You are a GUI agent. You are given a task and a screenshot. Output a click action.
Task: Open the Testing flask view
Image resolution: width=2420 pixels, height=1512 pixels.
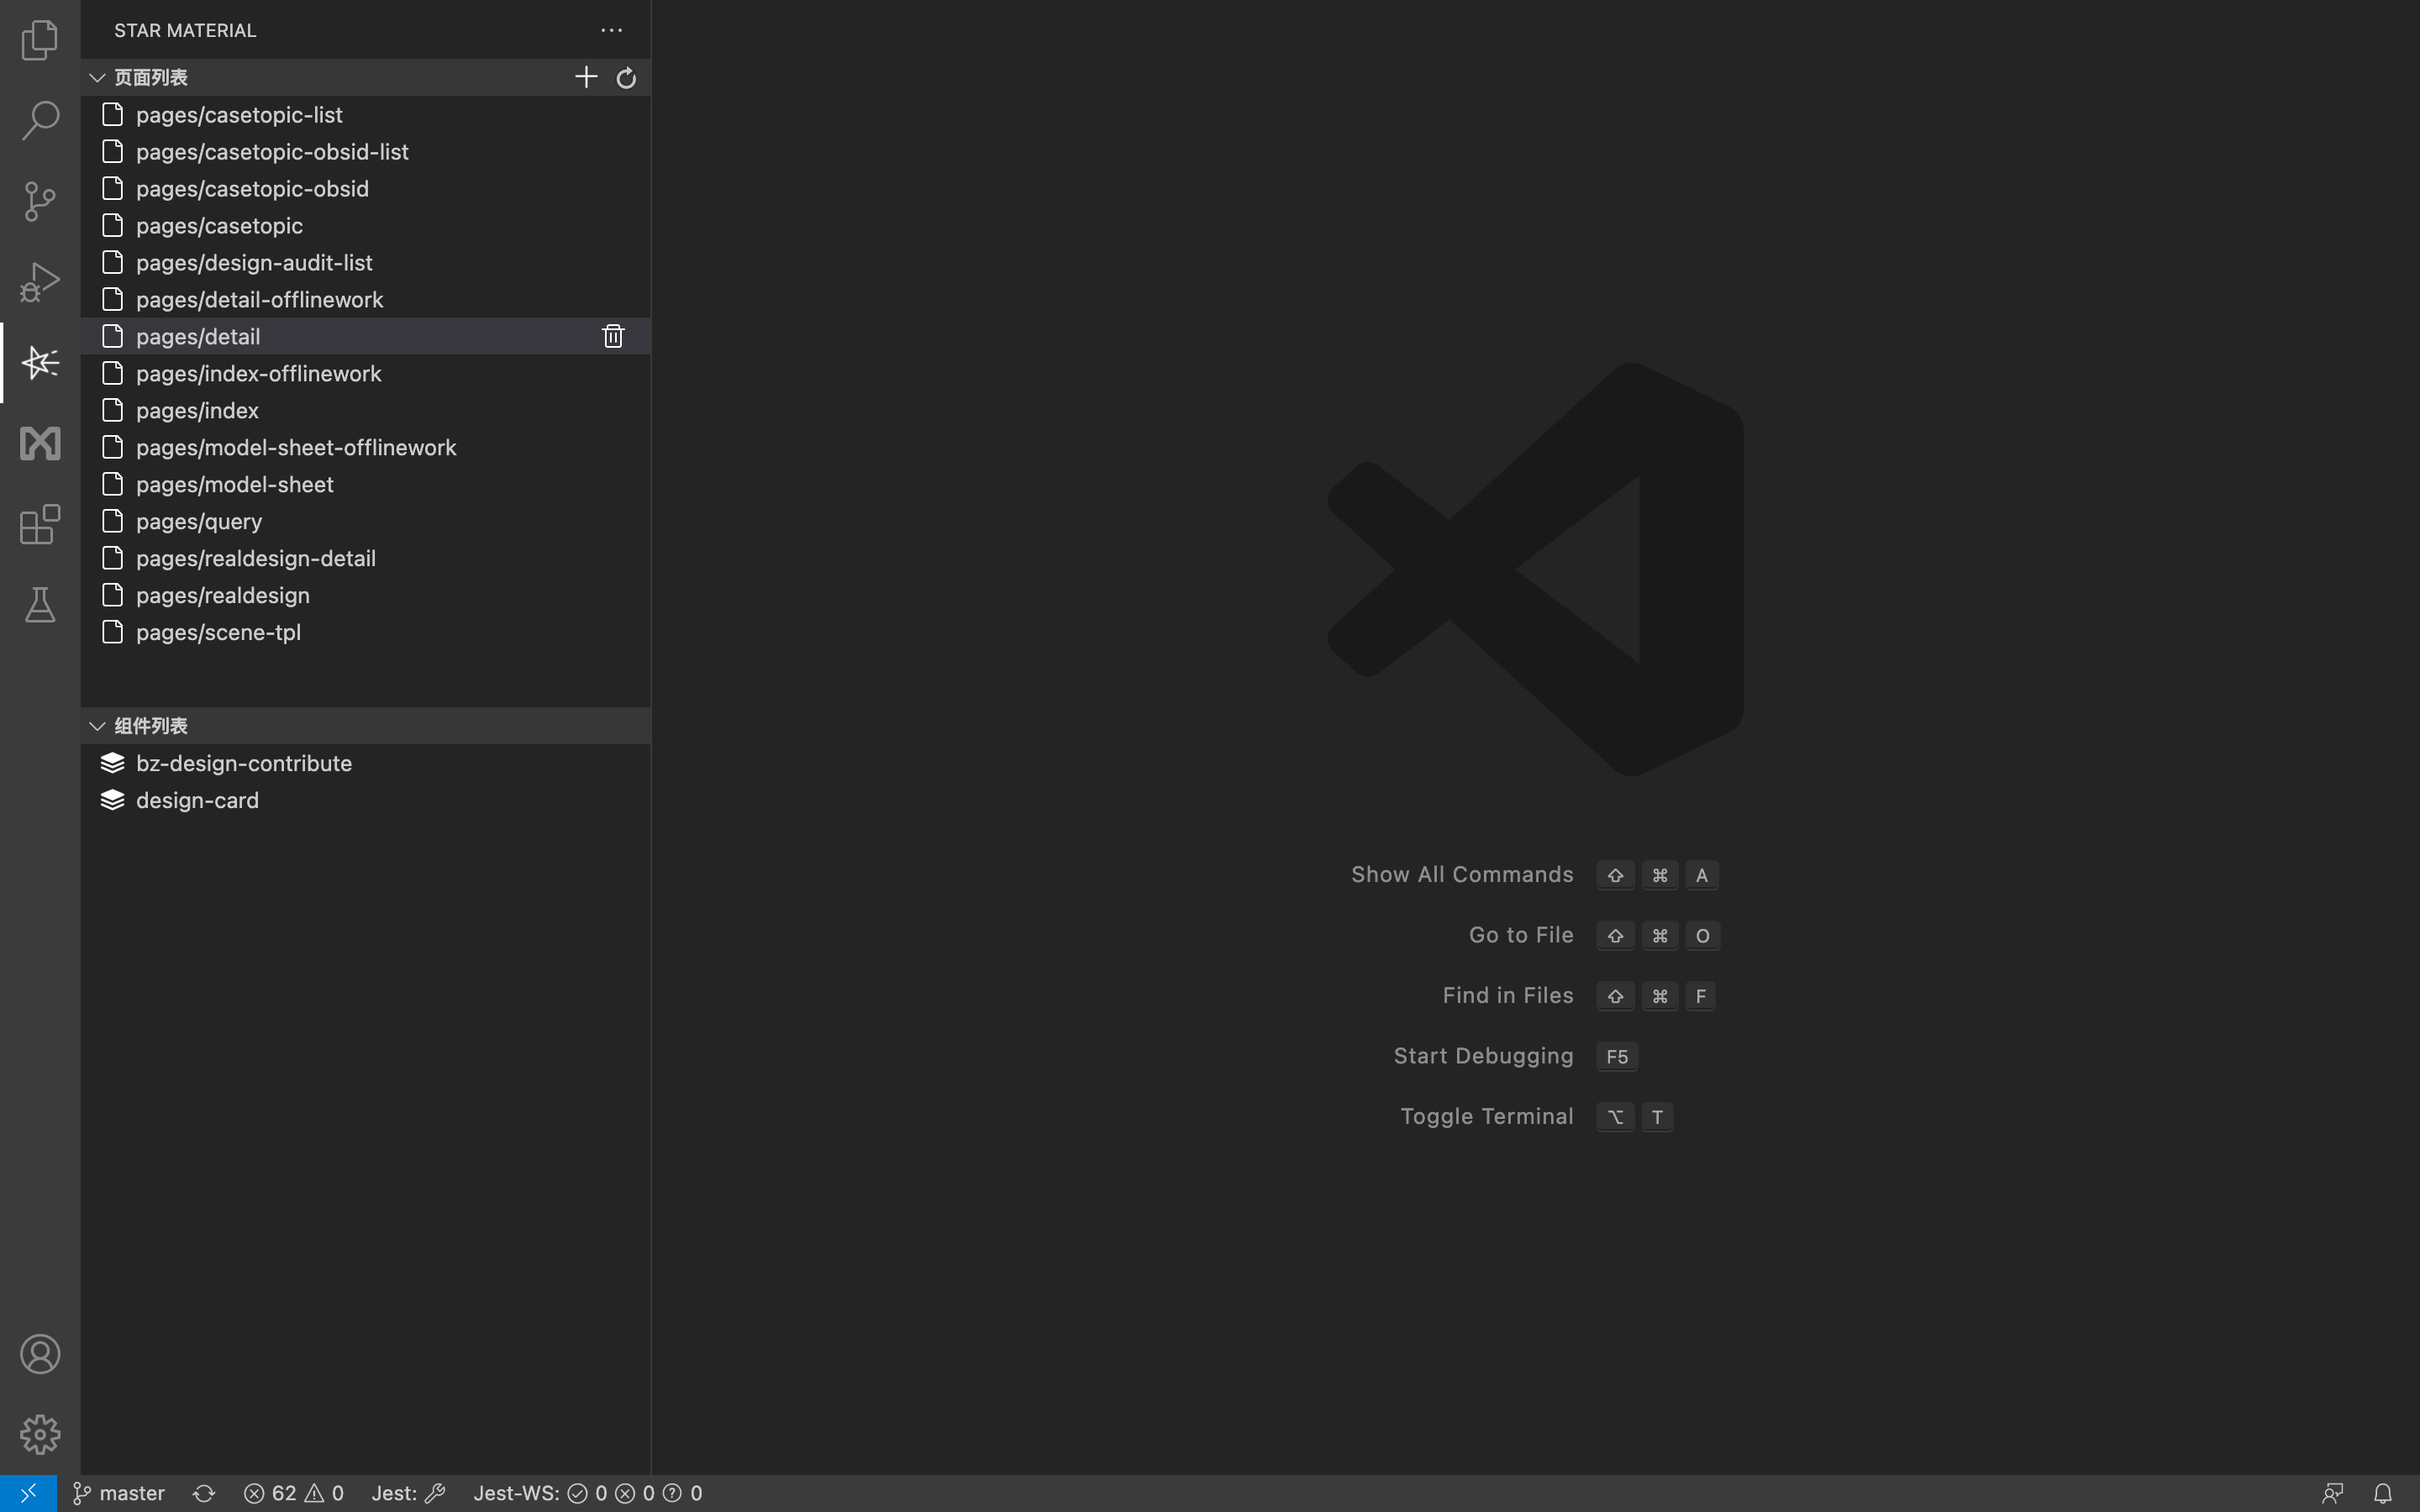[40, 605]
